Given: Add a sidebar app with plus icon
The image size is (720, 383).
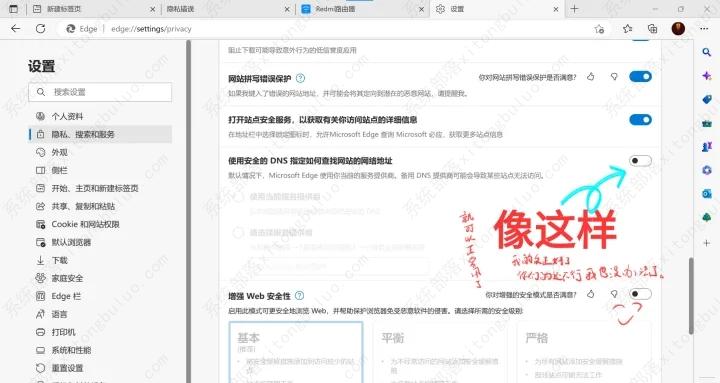Looking at the screenshot, I should [707, 242].
